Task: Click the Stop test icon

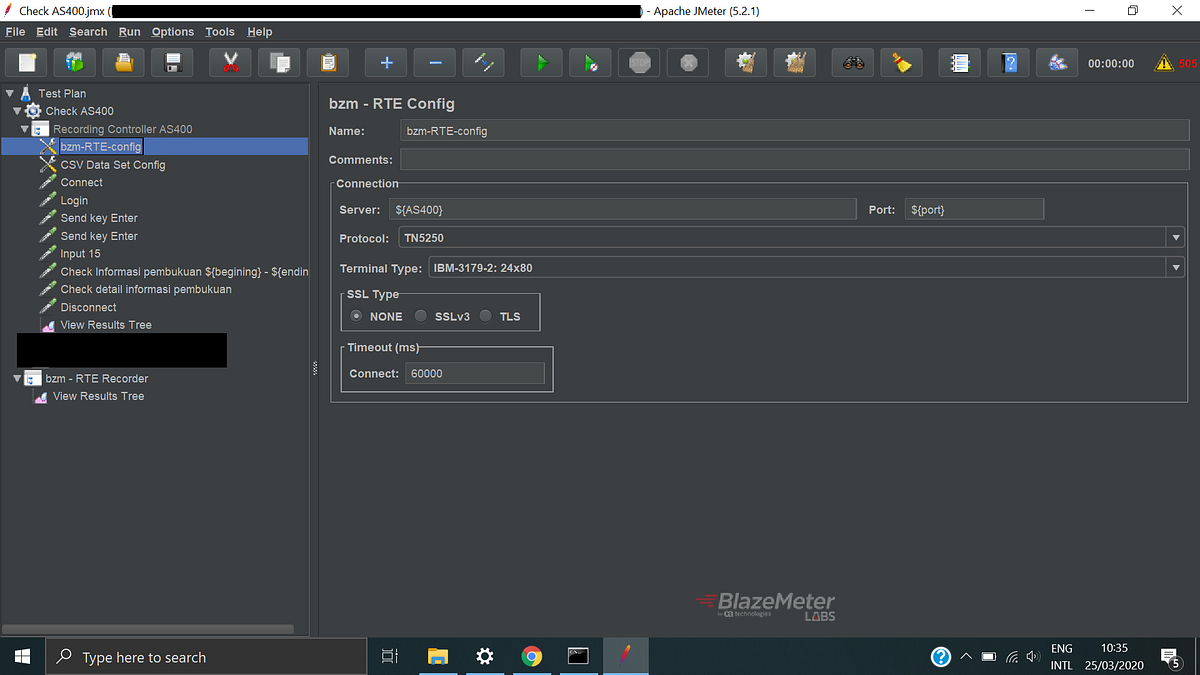Action: [x=639, y=63]
